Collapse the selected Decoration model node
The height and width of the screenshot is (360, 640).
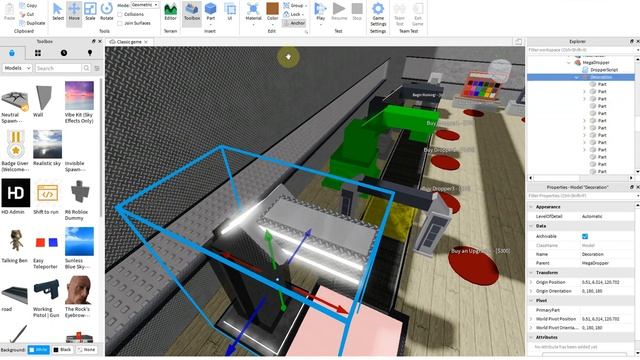(x=576, y=77)
